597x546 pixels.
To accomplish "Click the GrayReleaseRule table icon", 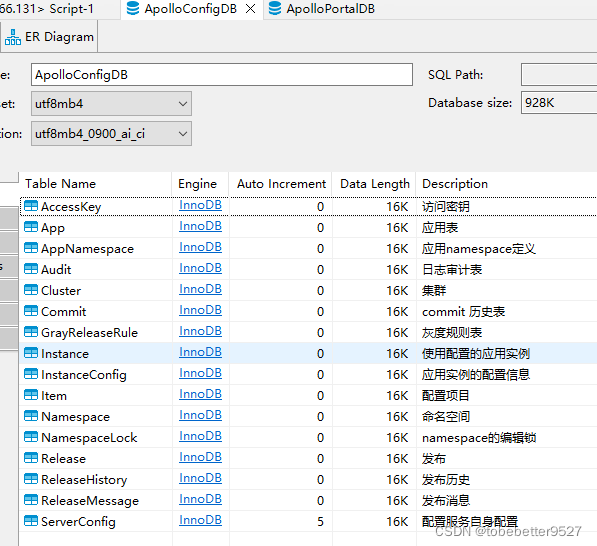I will click(31, 332).
